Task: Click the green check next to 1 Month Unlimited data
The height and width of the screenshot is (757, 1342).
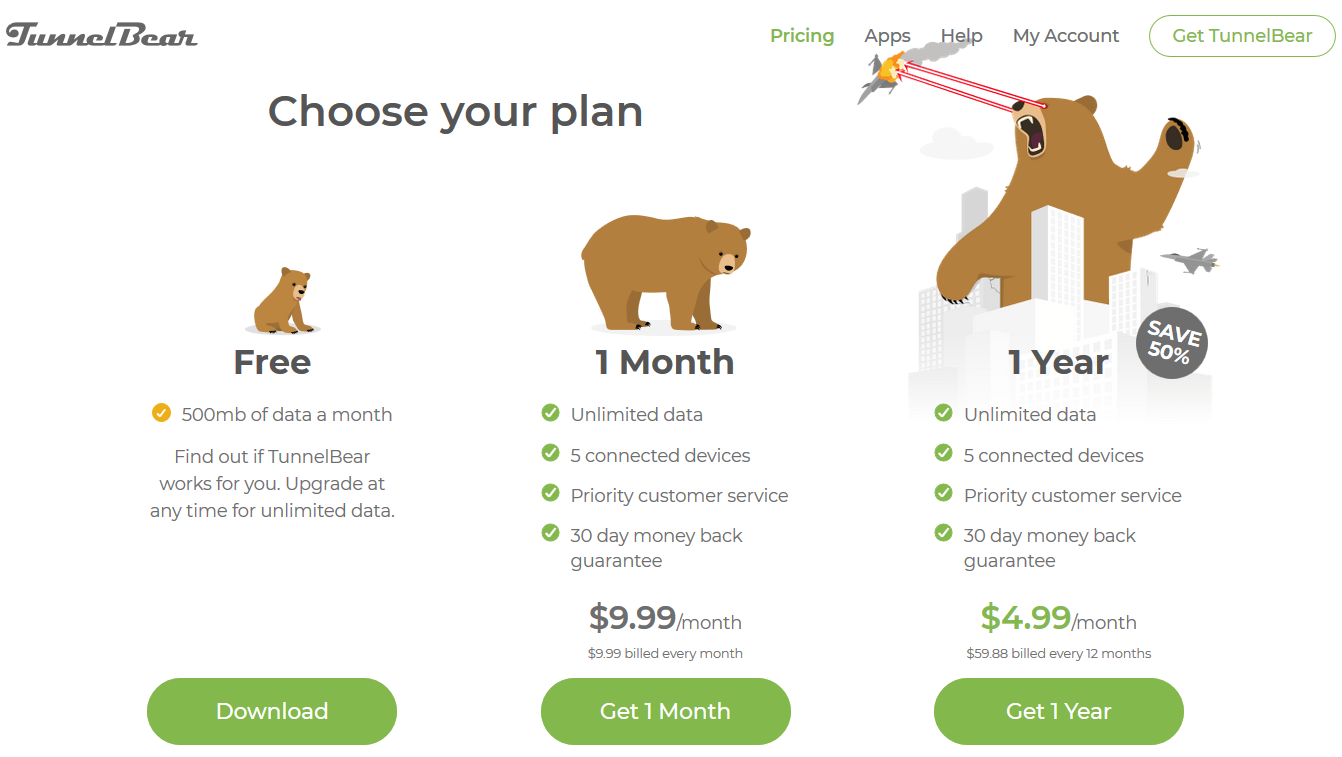Action: click(550, 412)
